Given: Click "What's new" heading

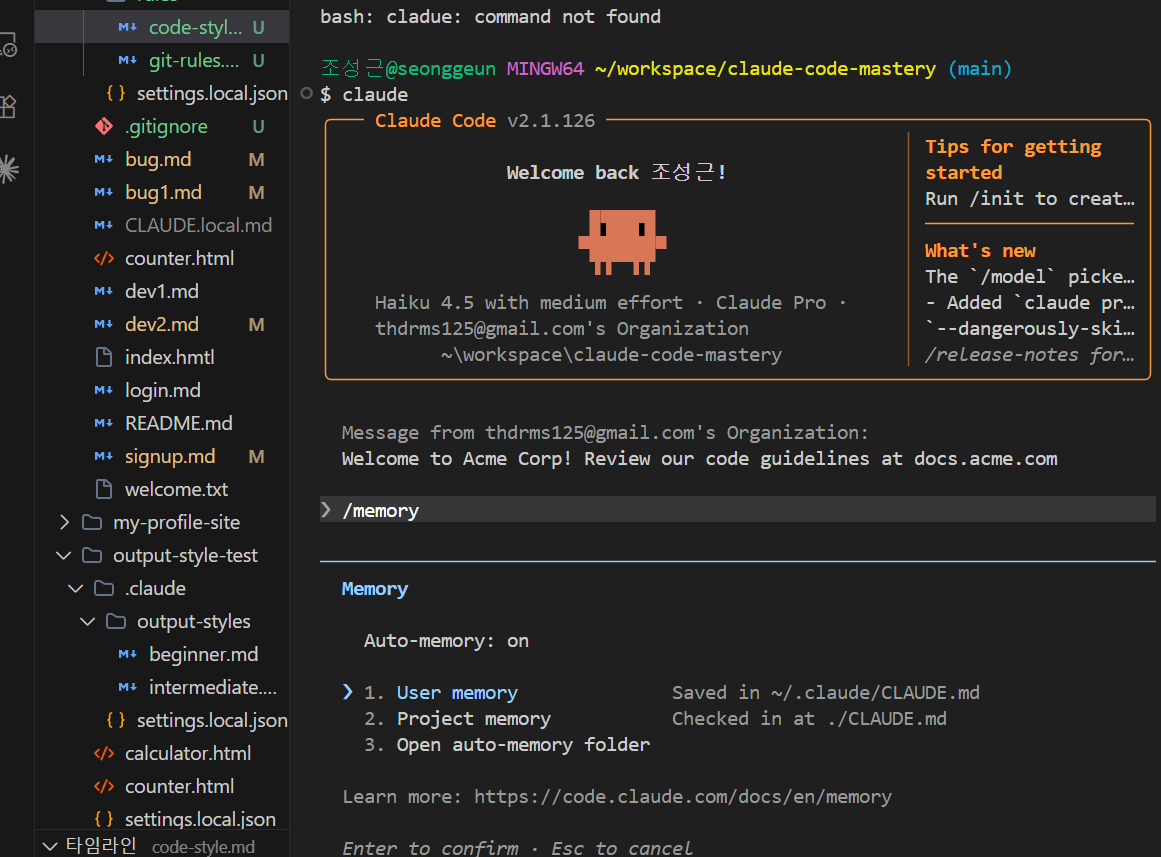Looking at the screenshot, I should pyautogui.click(x=980, y=250).
